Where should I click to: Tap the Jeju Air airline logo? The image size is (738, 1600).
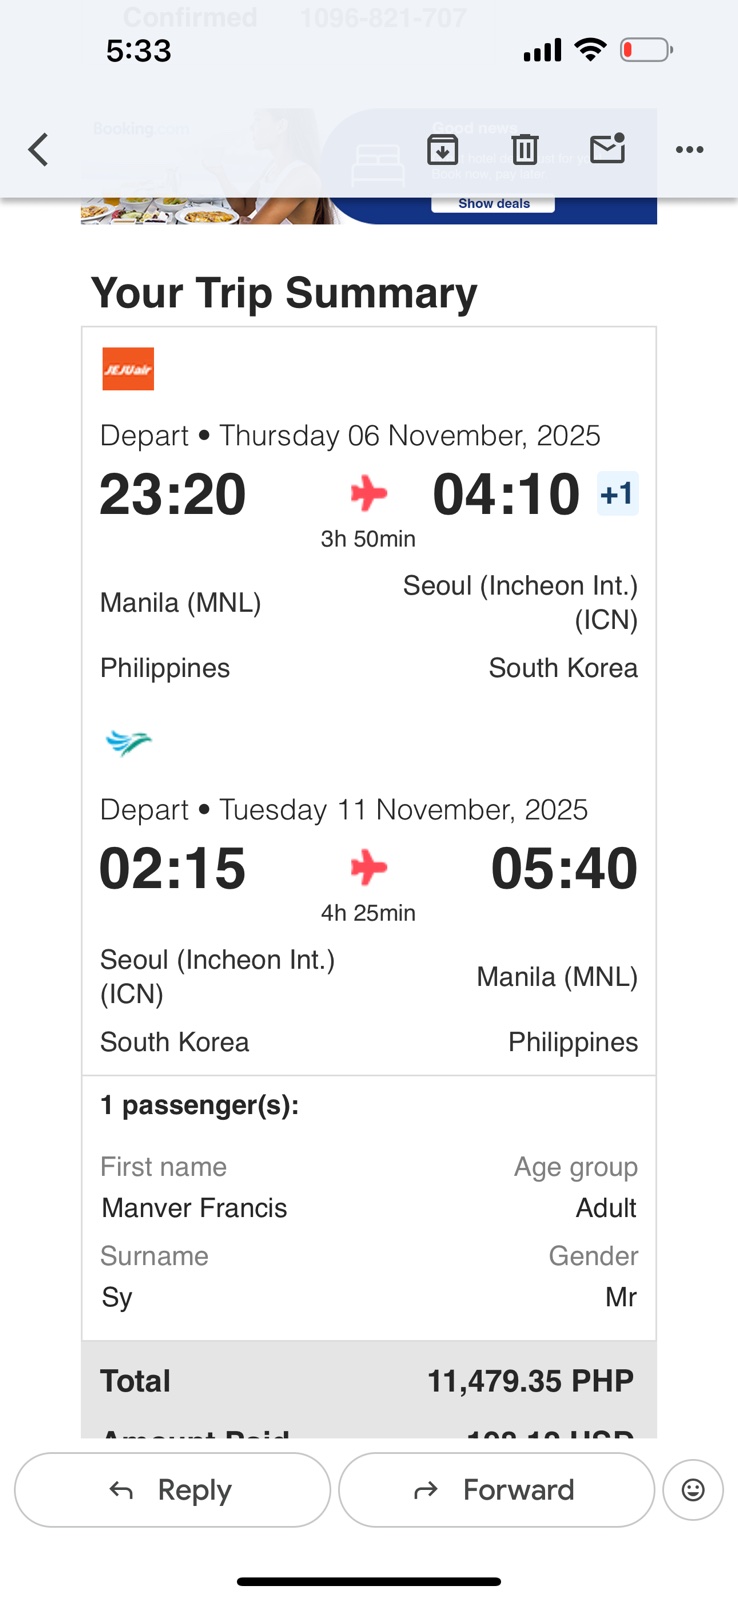(x=128, y=369)
